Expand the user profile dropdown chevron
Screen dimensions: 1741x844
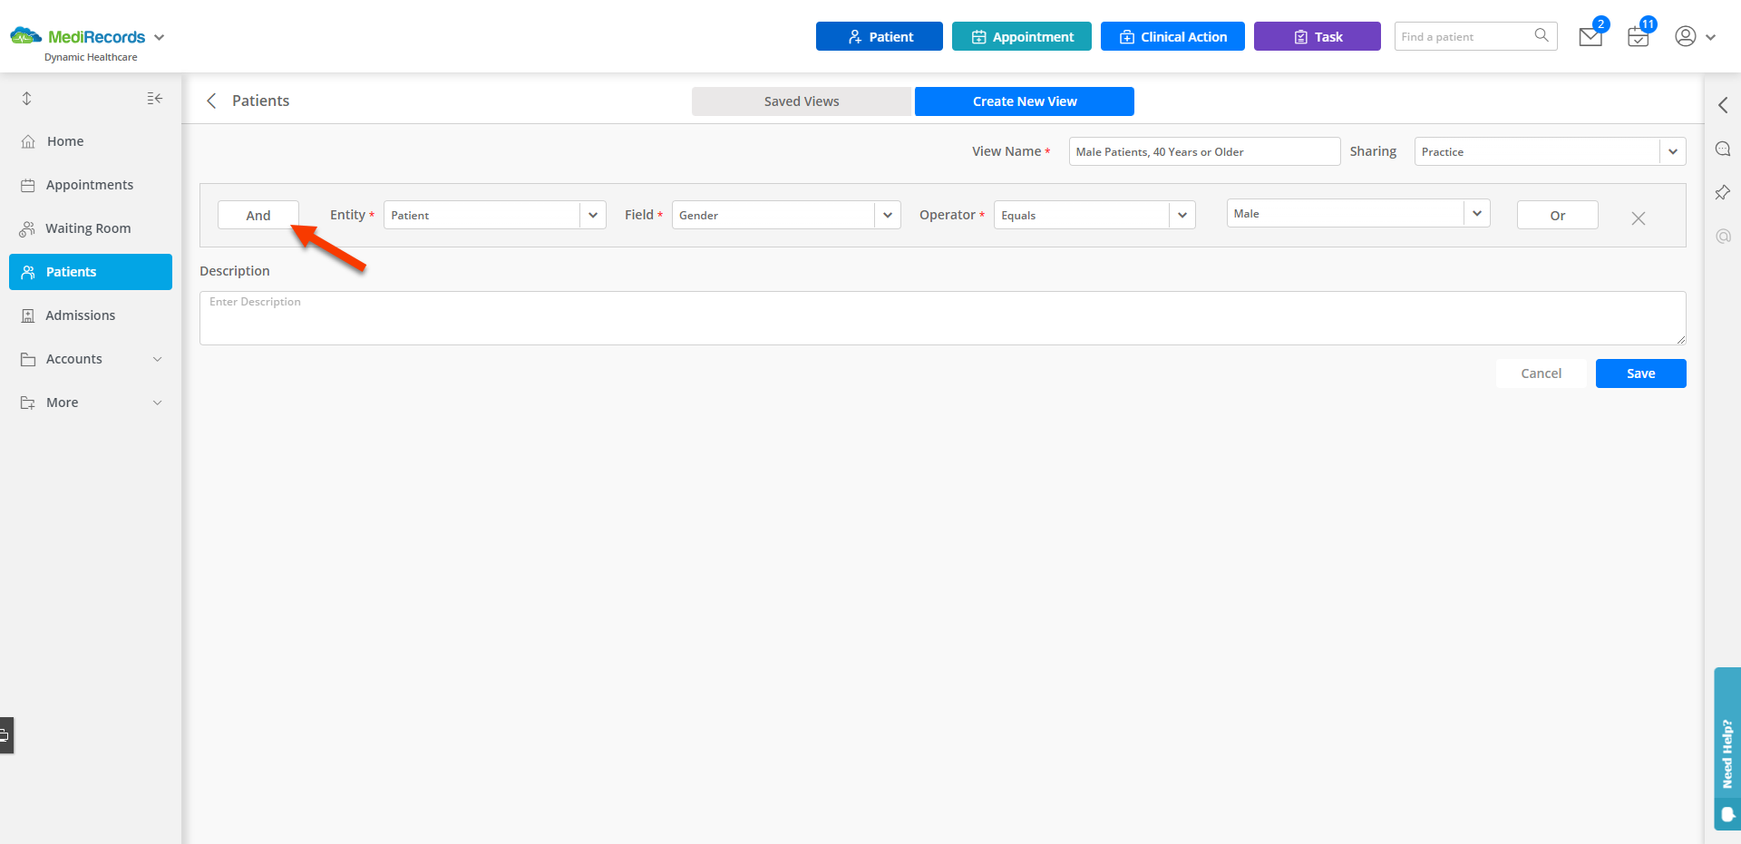(1711, 37)
